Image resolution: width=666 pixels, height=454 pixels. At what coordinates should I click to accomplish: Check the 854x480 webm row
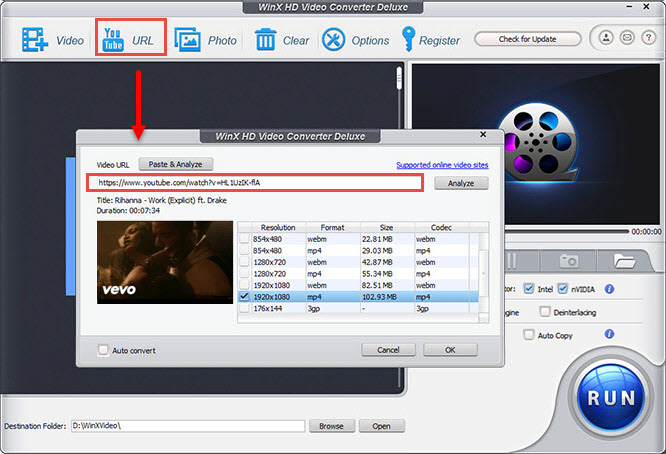pos(244,239)
